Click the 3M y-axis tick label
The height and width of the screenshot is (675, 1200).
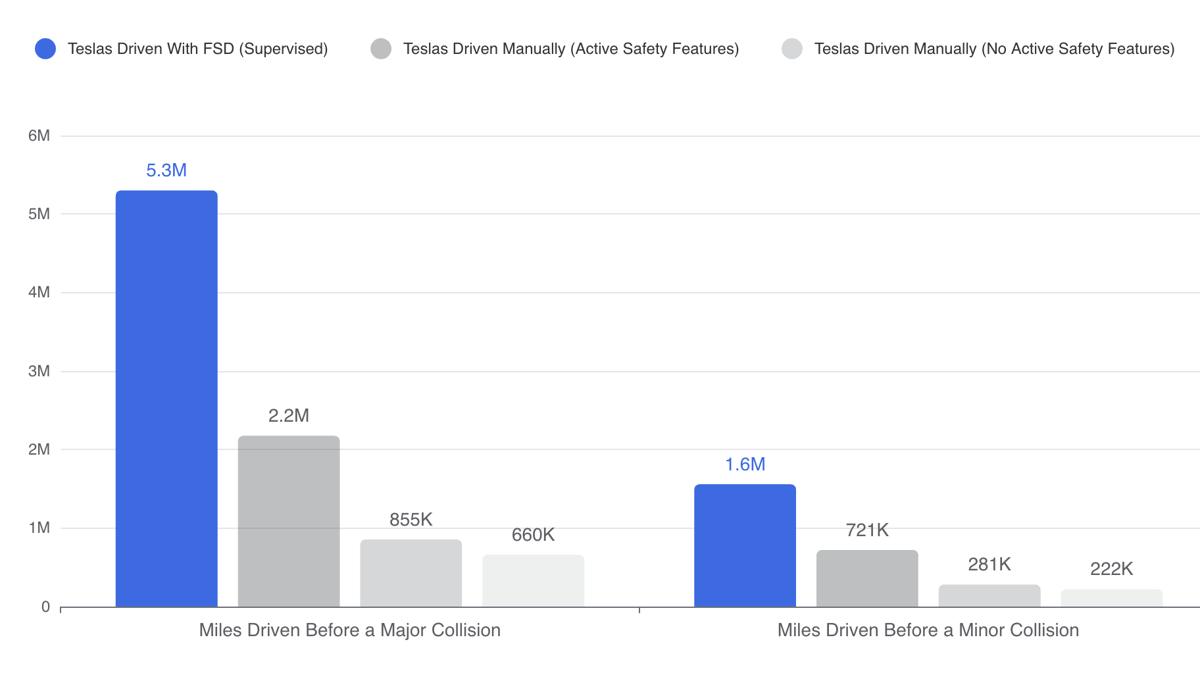tap(38, 371)
